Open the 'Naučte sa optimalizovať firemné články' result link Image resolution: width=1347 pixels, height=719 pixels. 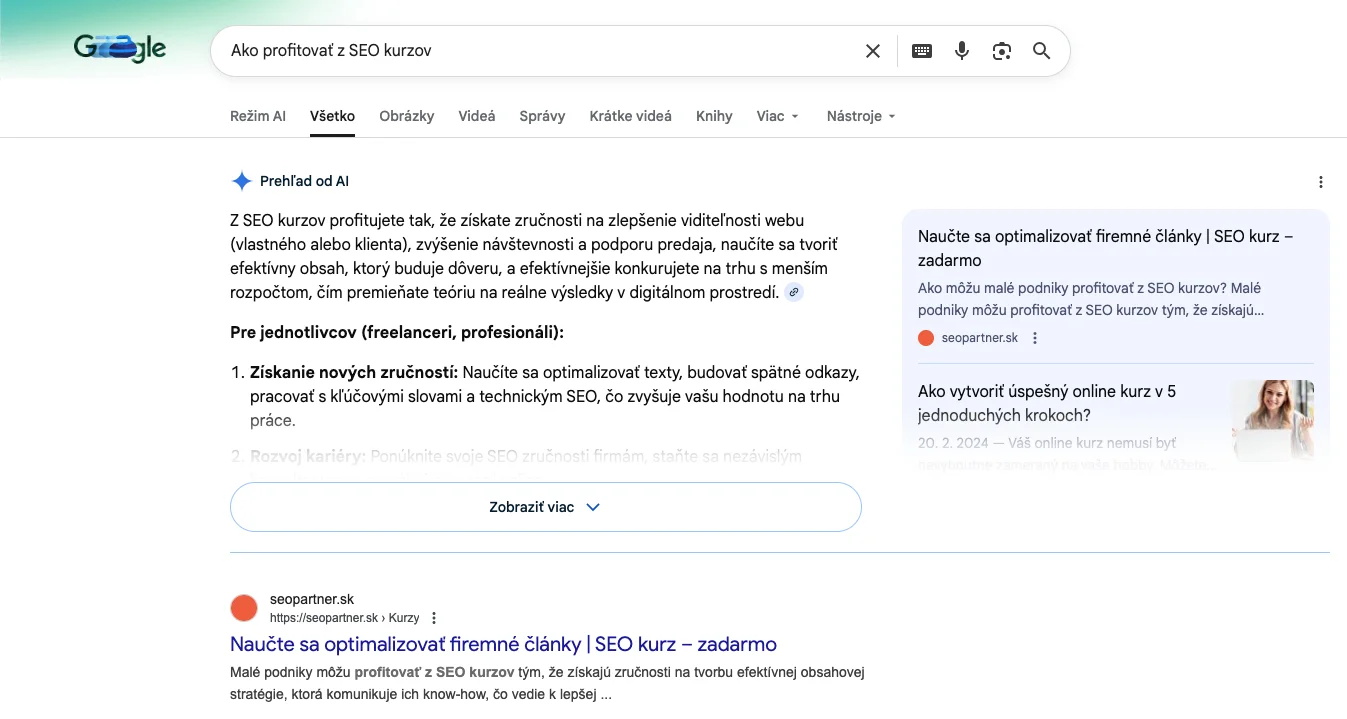pyautogui.click(x=503, y=644)
